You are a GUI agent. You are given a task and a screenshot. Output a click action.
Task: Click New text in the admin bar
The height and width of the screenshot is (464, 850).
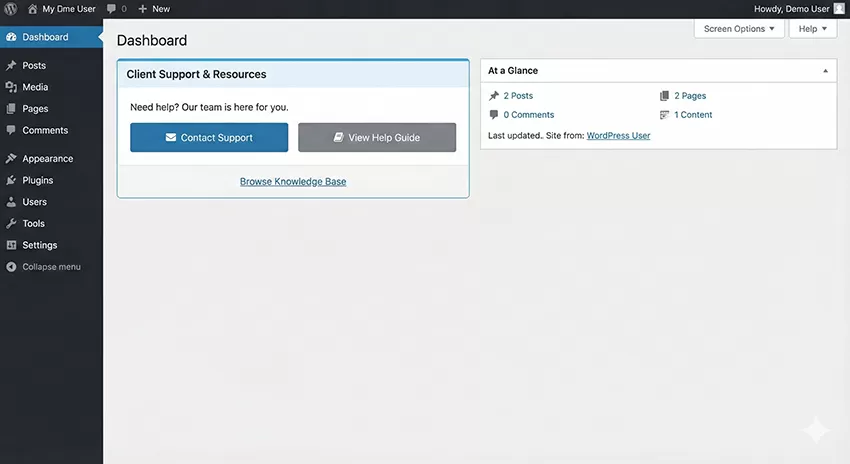[160, 9]
